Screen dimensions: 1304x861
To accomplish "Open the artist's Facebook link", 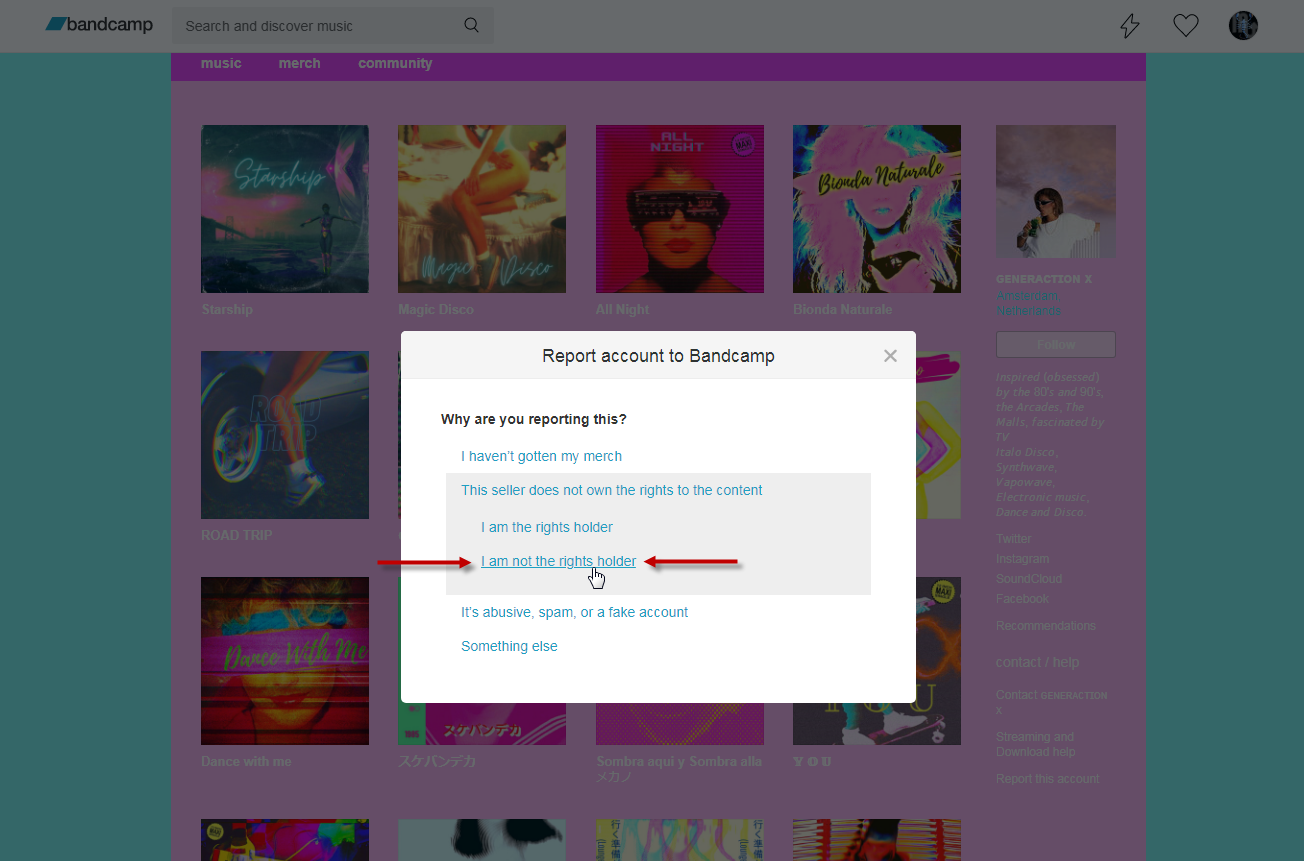I will pyautogui.click(x=1023, y=599).
